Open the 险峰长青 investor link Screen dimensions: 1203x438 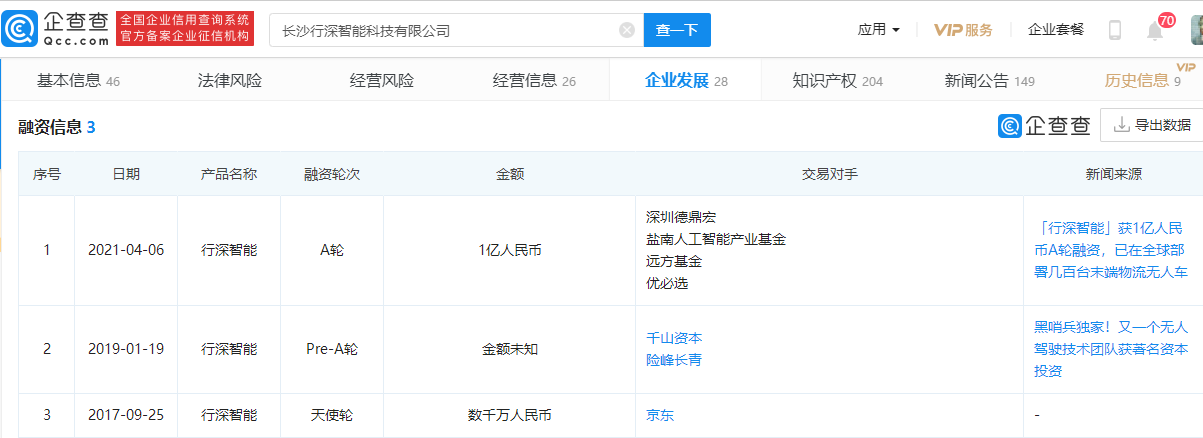(x=674, y=360)
